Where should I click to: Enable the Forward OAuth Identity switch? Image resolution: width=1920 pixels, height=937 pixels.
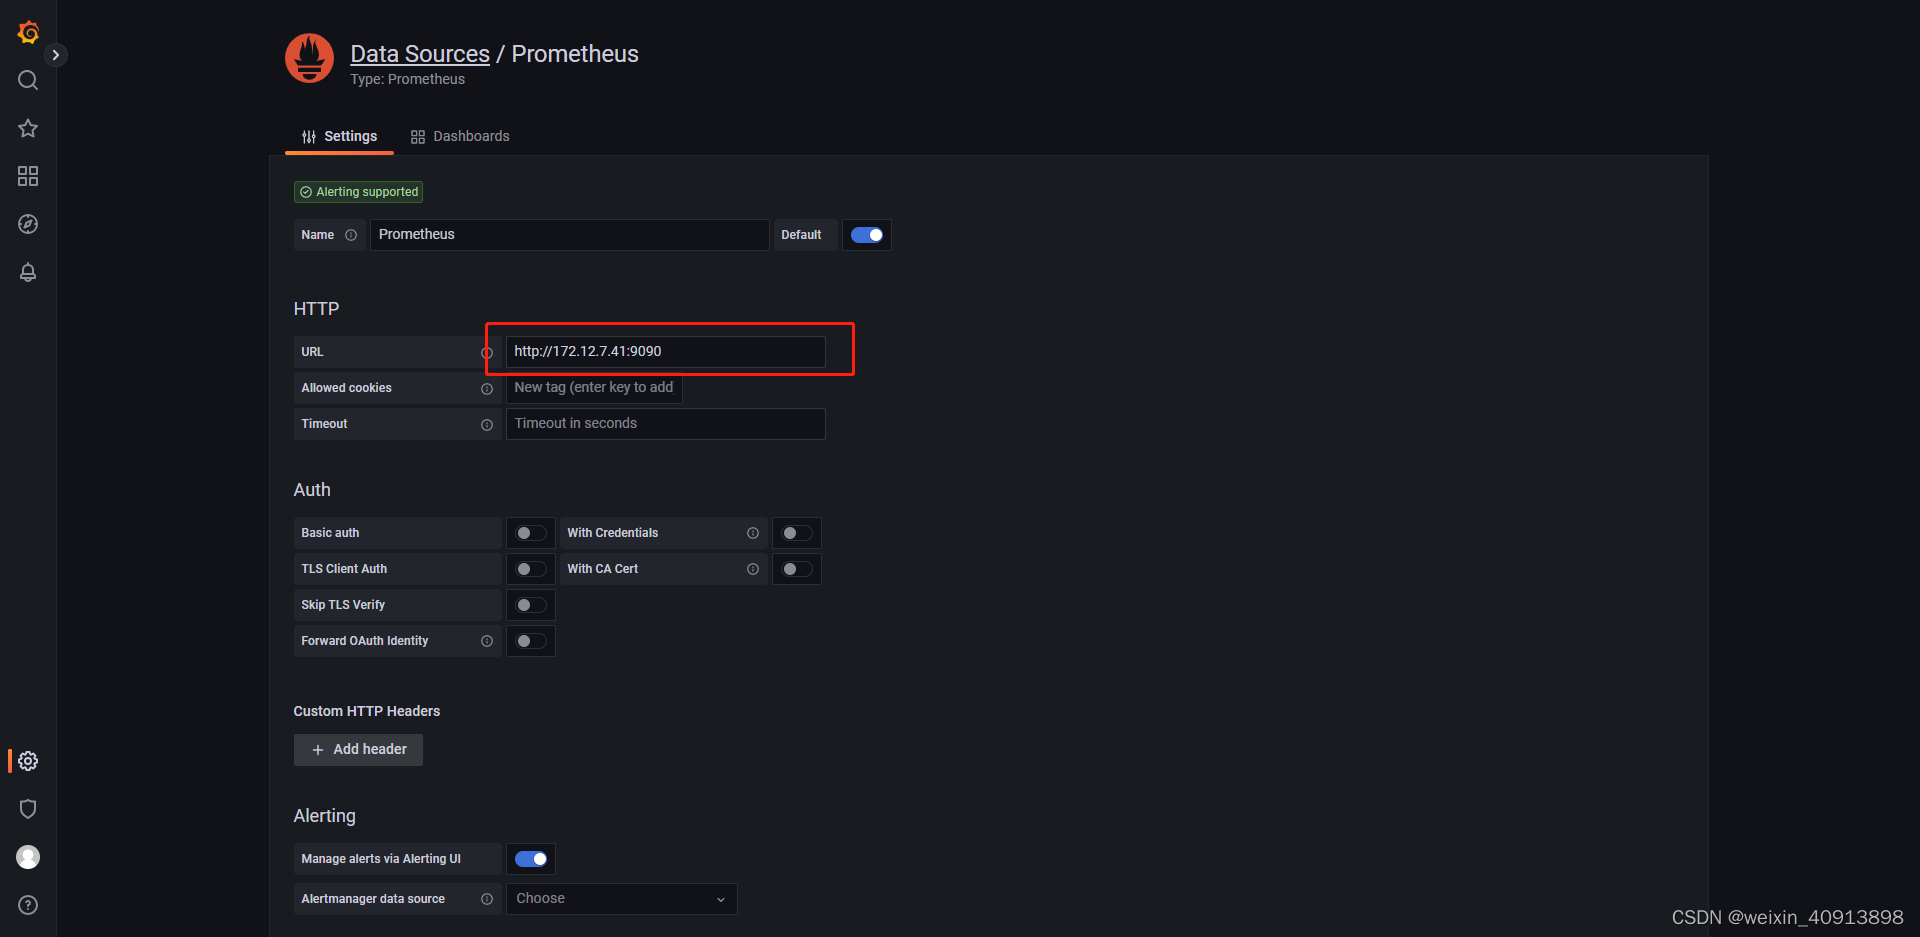(531, 641)
